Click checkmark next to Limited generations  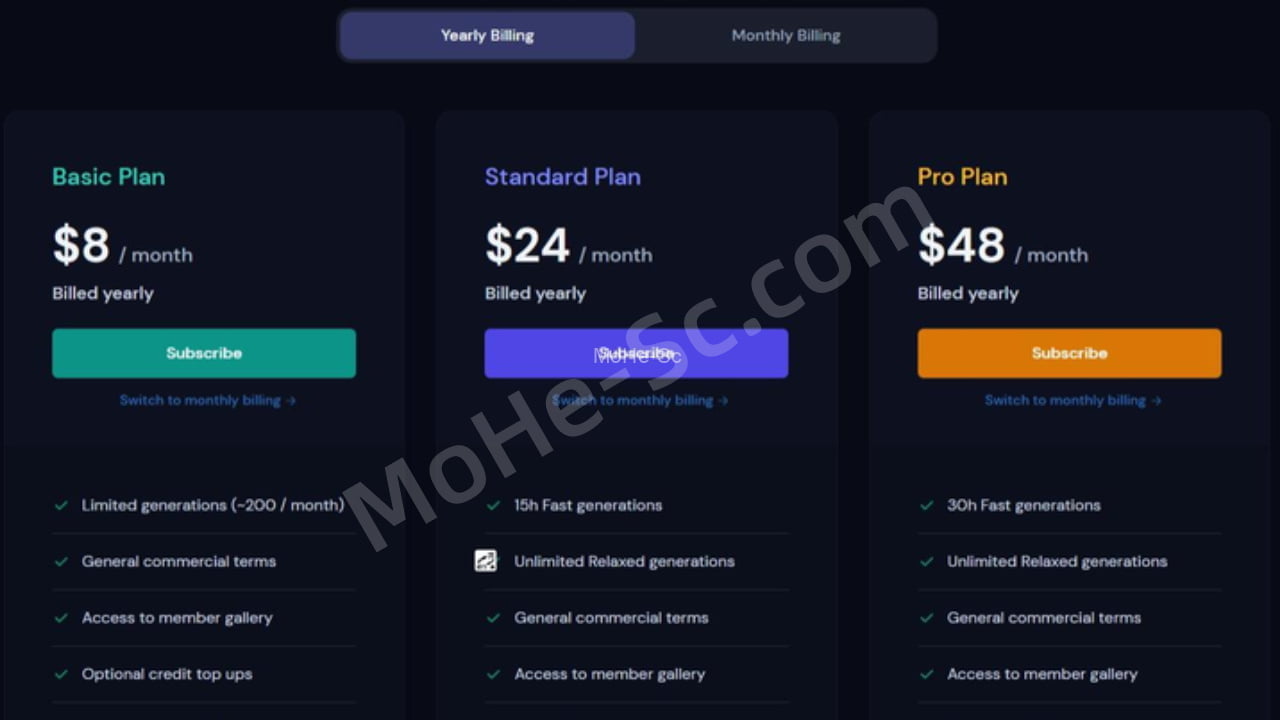61,505
